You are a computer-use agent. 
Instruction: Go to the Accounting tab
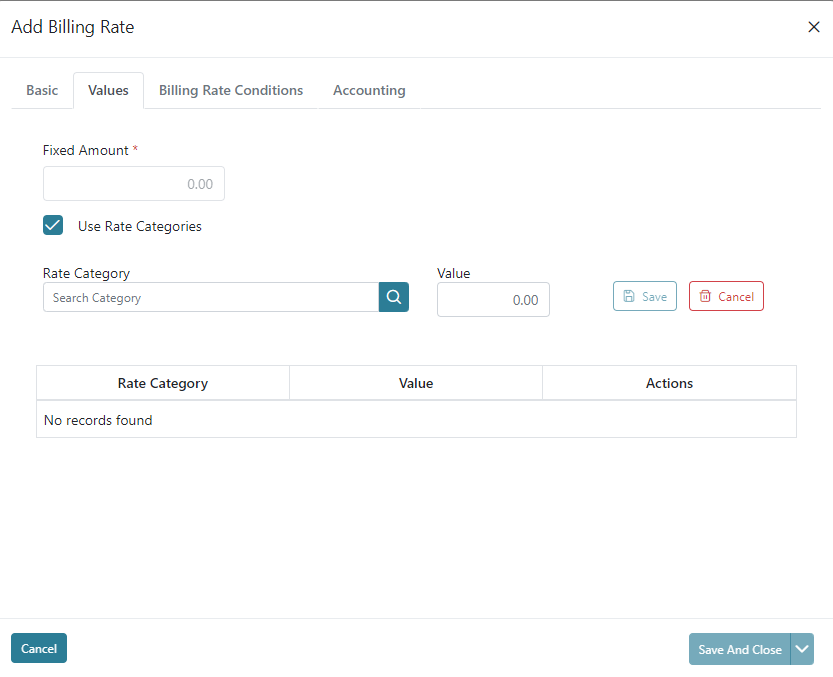point(369,90)
